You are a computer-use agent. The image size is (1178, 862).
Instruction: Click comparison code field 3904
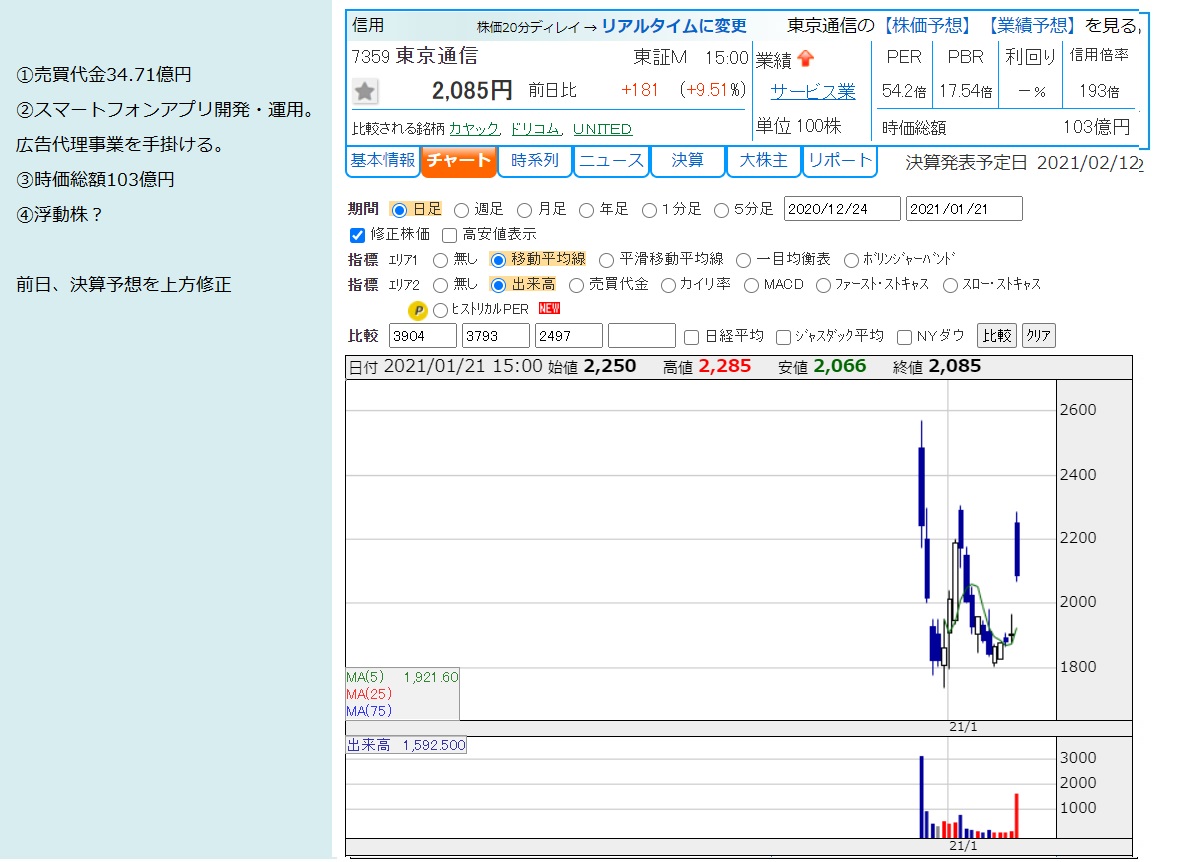[422, 336]
